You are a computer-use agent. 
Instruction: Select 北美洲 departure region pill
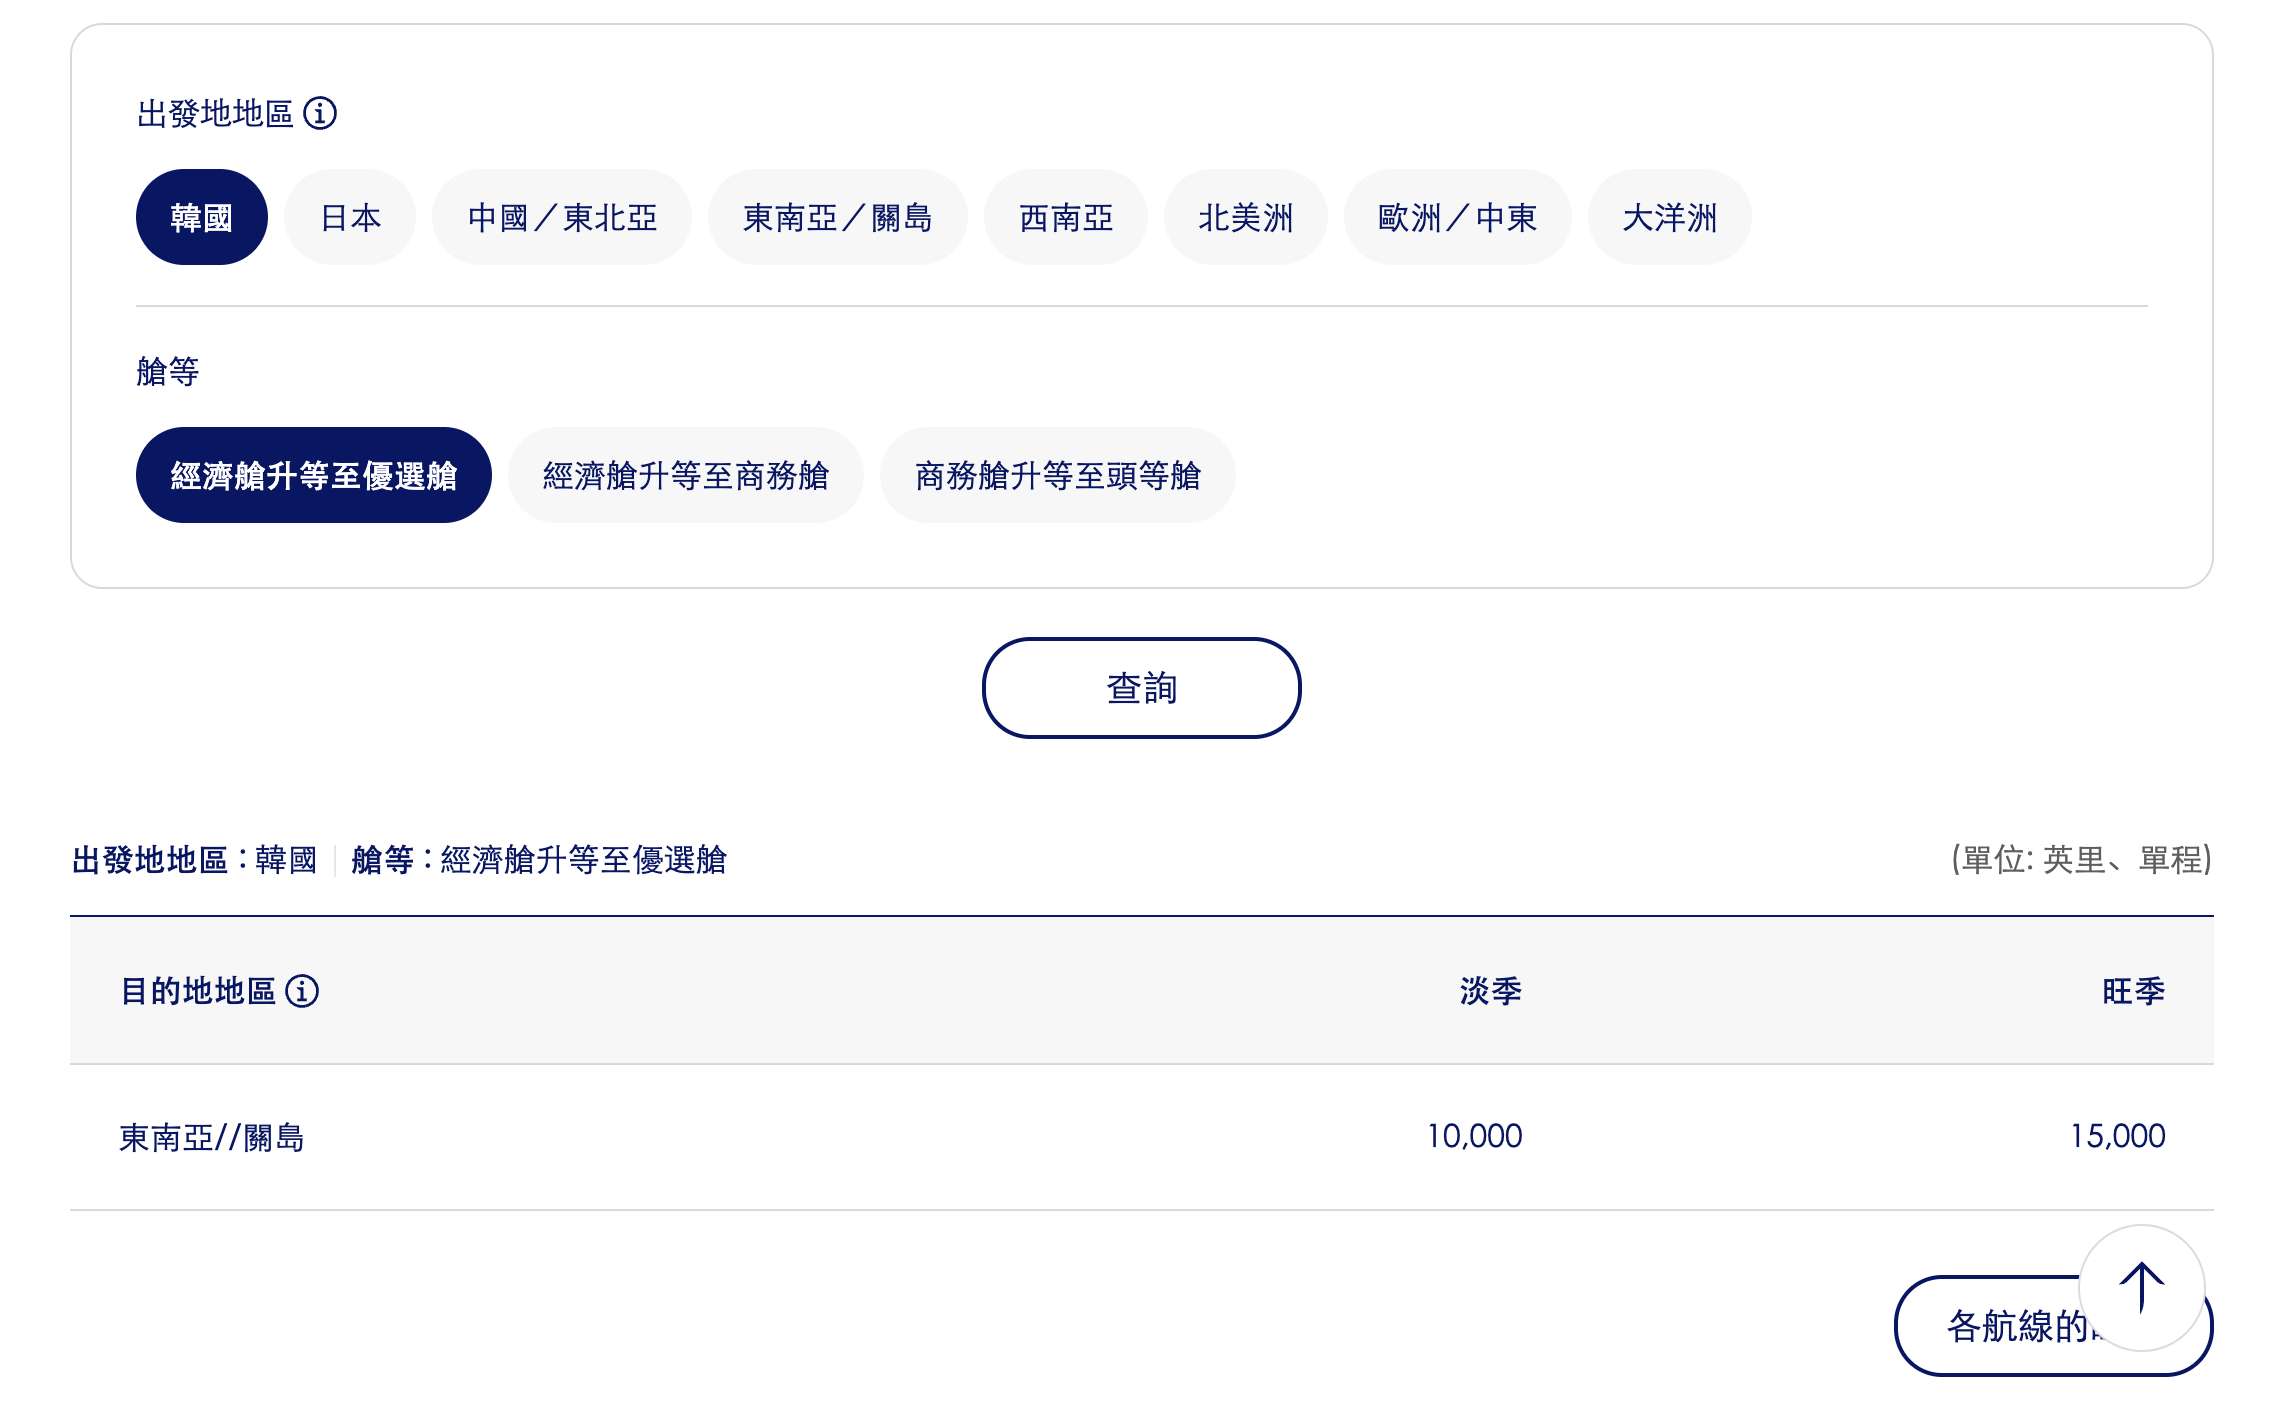[1246, 216]
